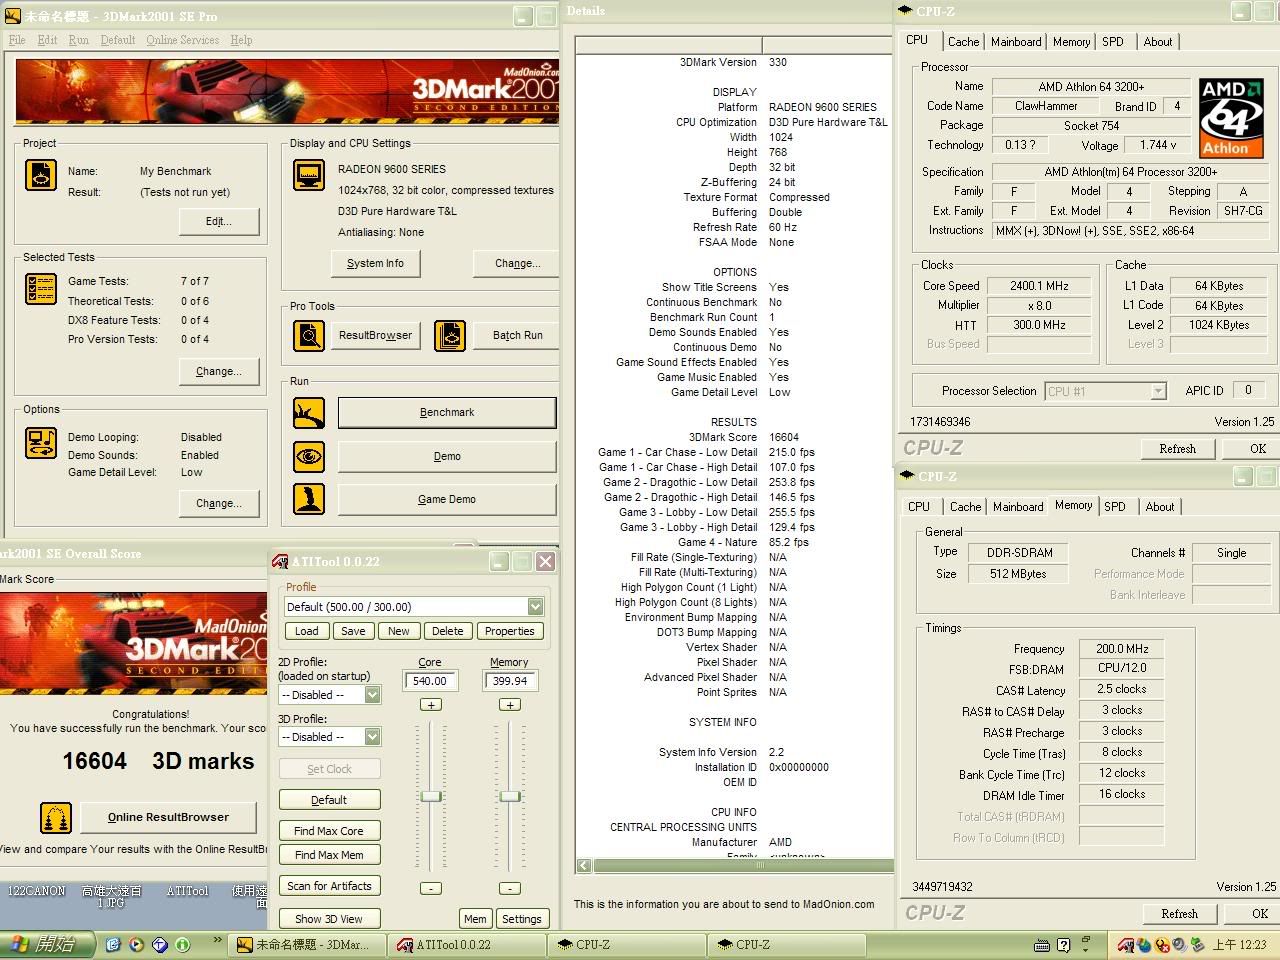Open the Project Edit monitor icon
The width and height of the screenshot is (1280, 960).
click(41, 175)
